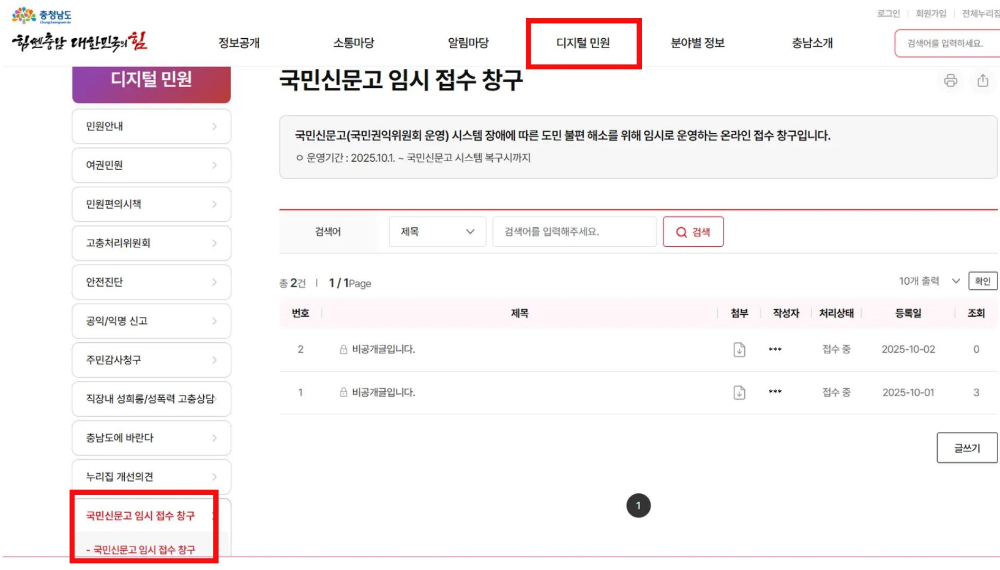Screen dimensions: 1000x570
Task: Download attachment of post number 1
Action: pos(739,393)
